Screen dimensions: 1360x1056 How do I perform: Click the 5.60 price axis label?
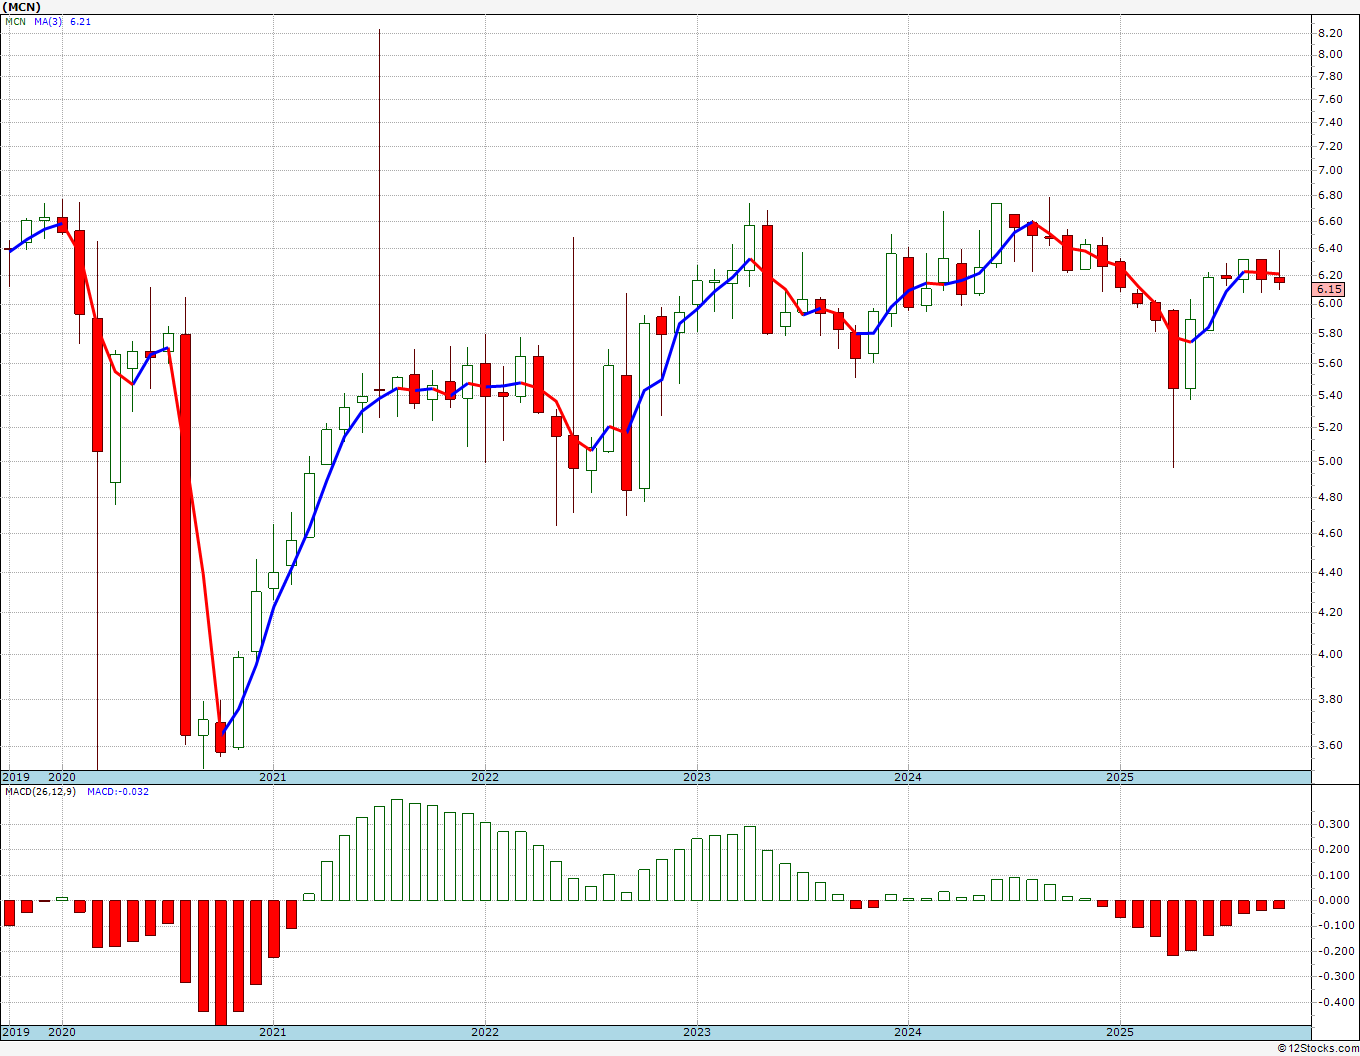(x=1330, y=363)
